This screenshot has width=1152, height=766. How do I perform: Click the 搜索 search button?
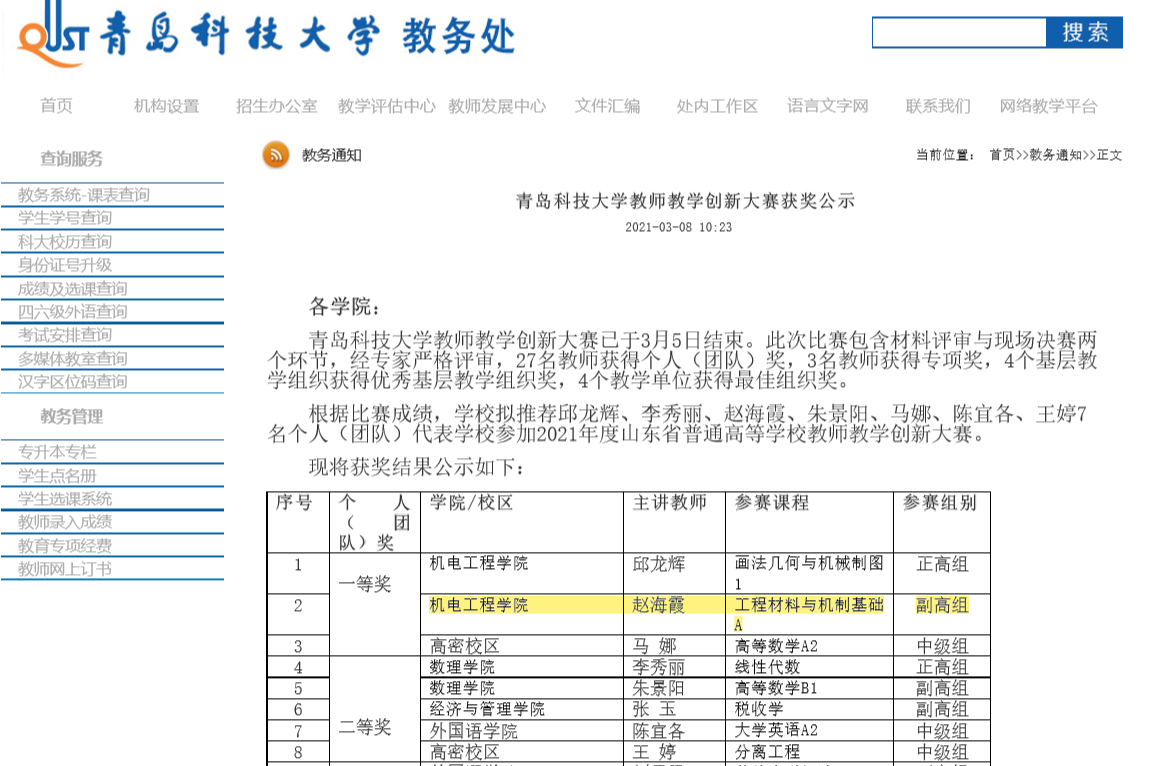tap(1084, 32)
